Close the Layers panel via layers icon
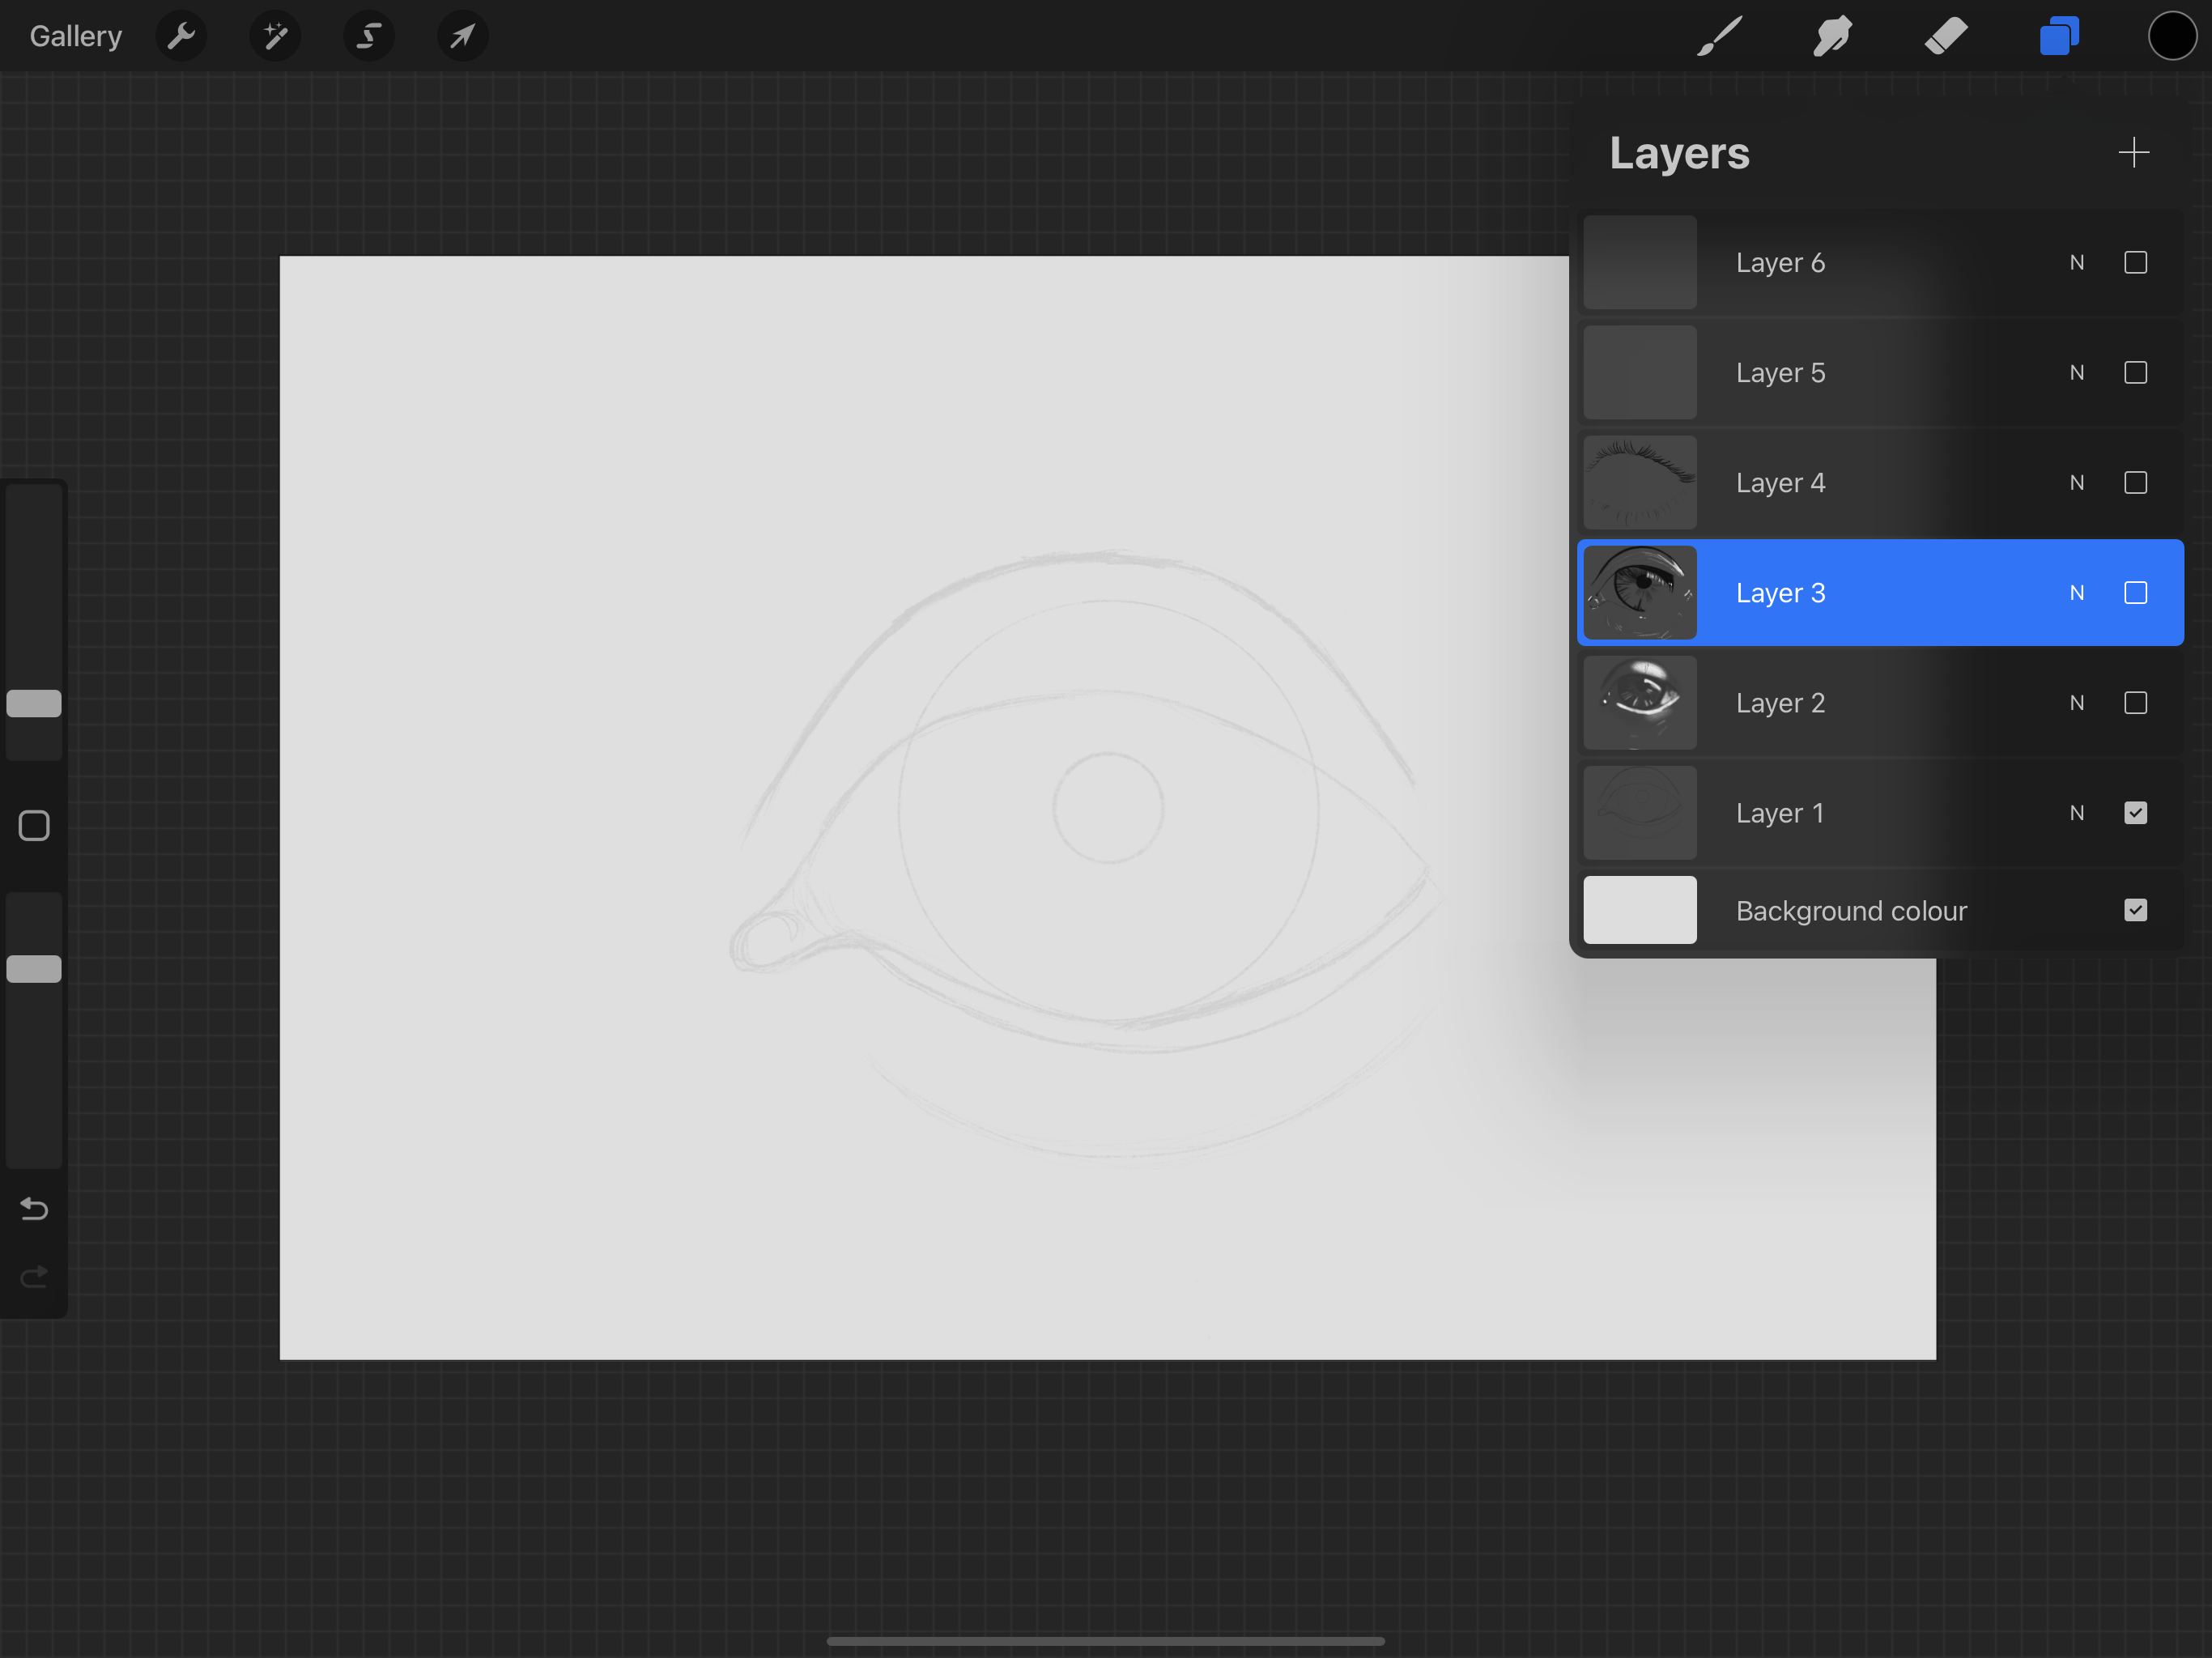Viewport: 2212px width, 1658px height. click(2059, 37)
